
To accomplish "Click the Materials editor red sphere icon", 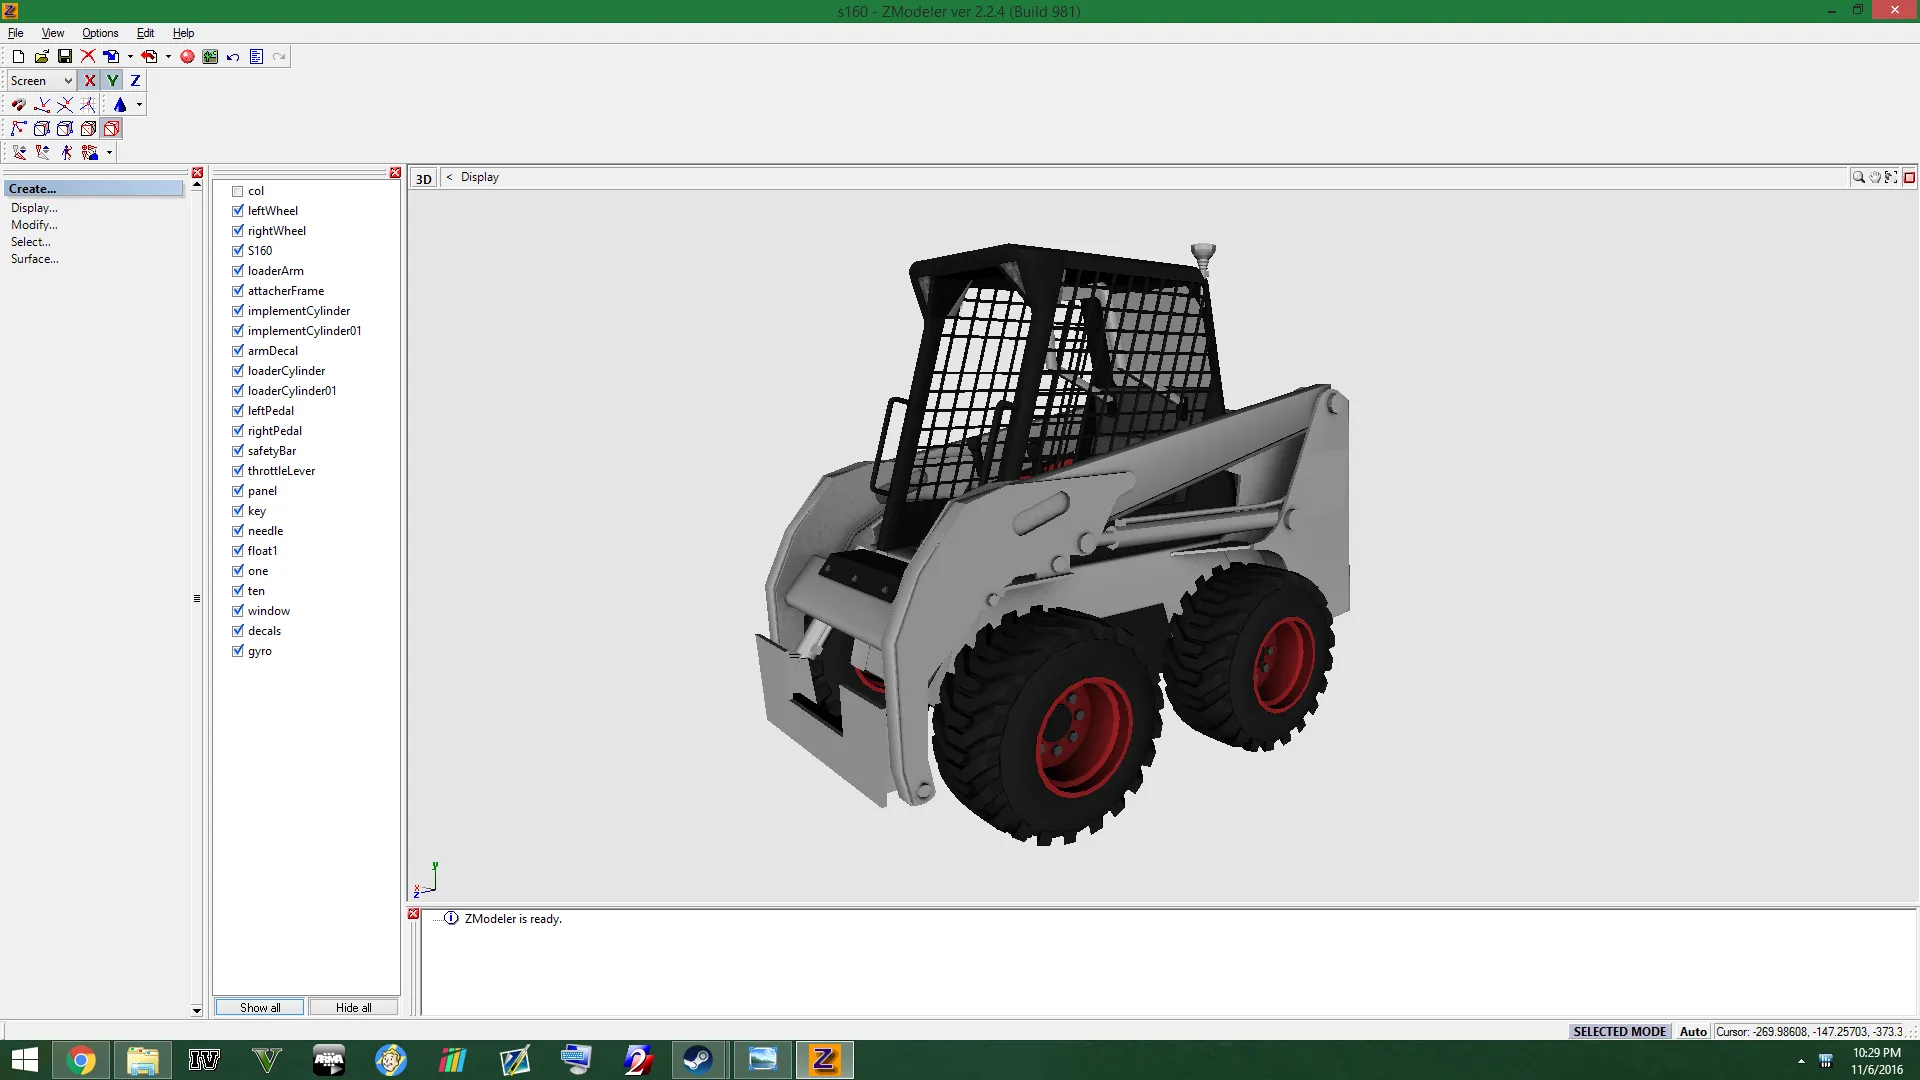I will (x=187, y=57).
